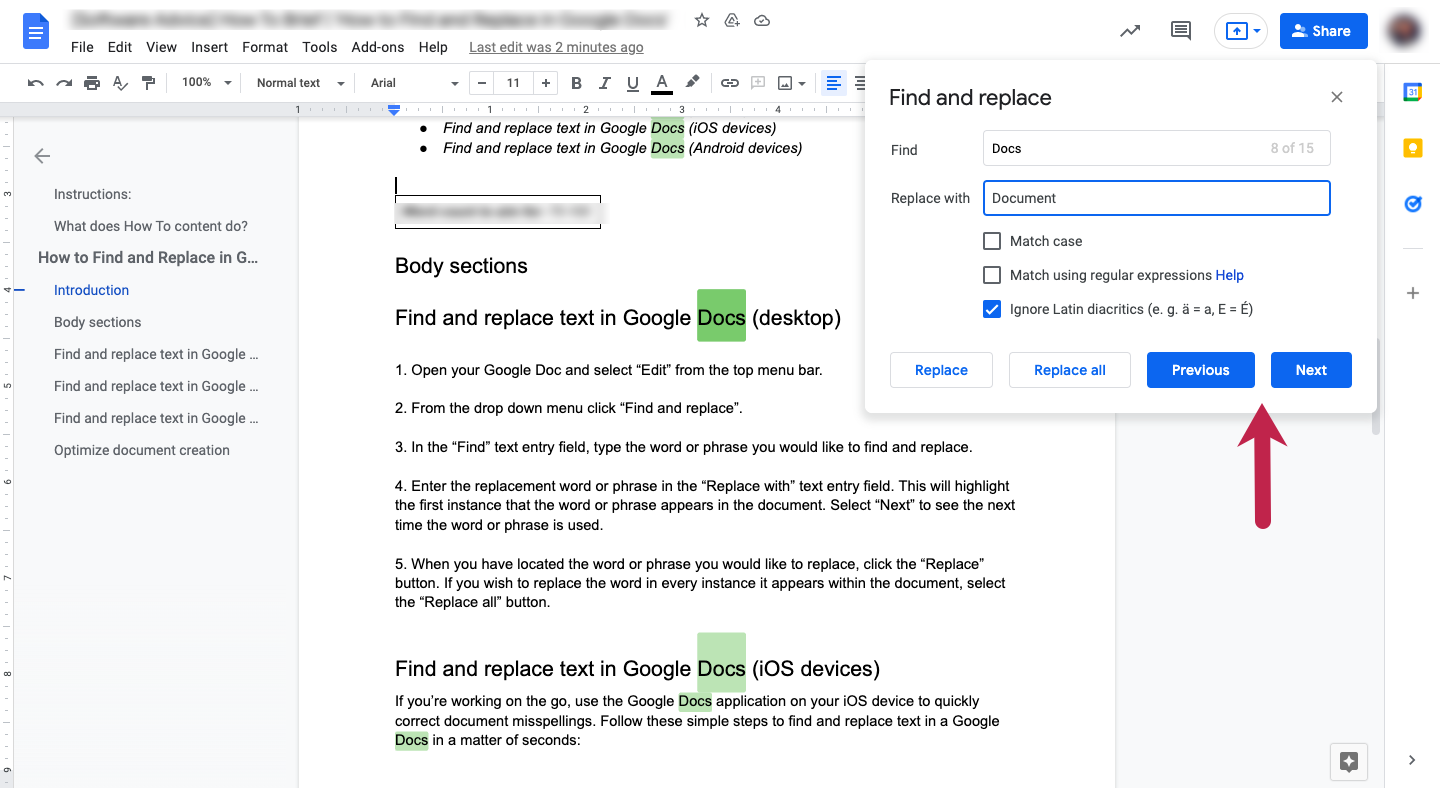Open the text color picker
The image size is (1440, 788).
[x=661, y=83]
